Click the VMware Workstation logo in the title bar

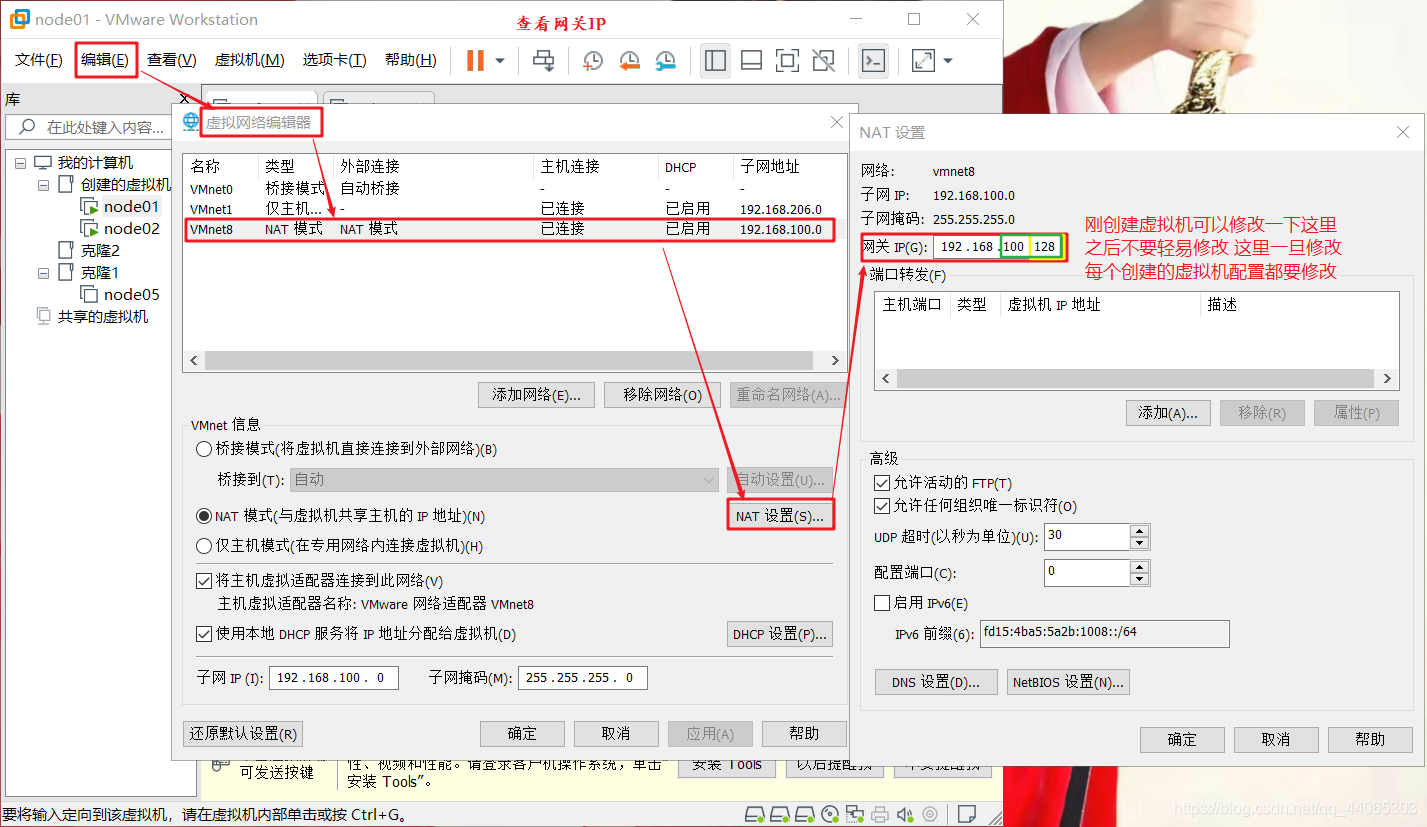[18, 19]
